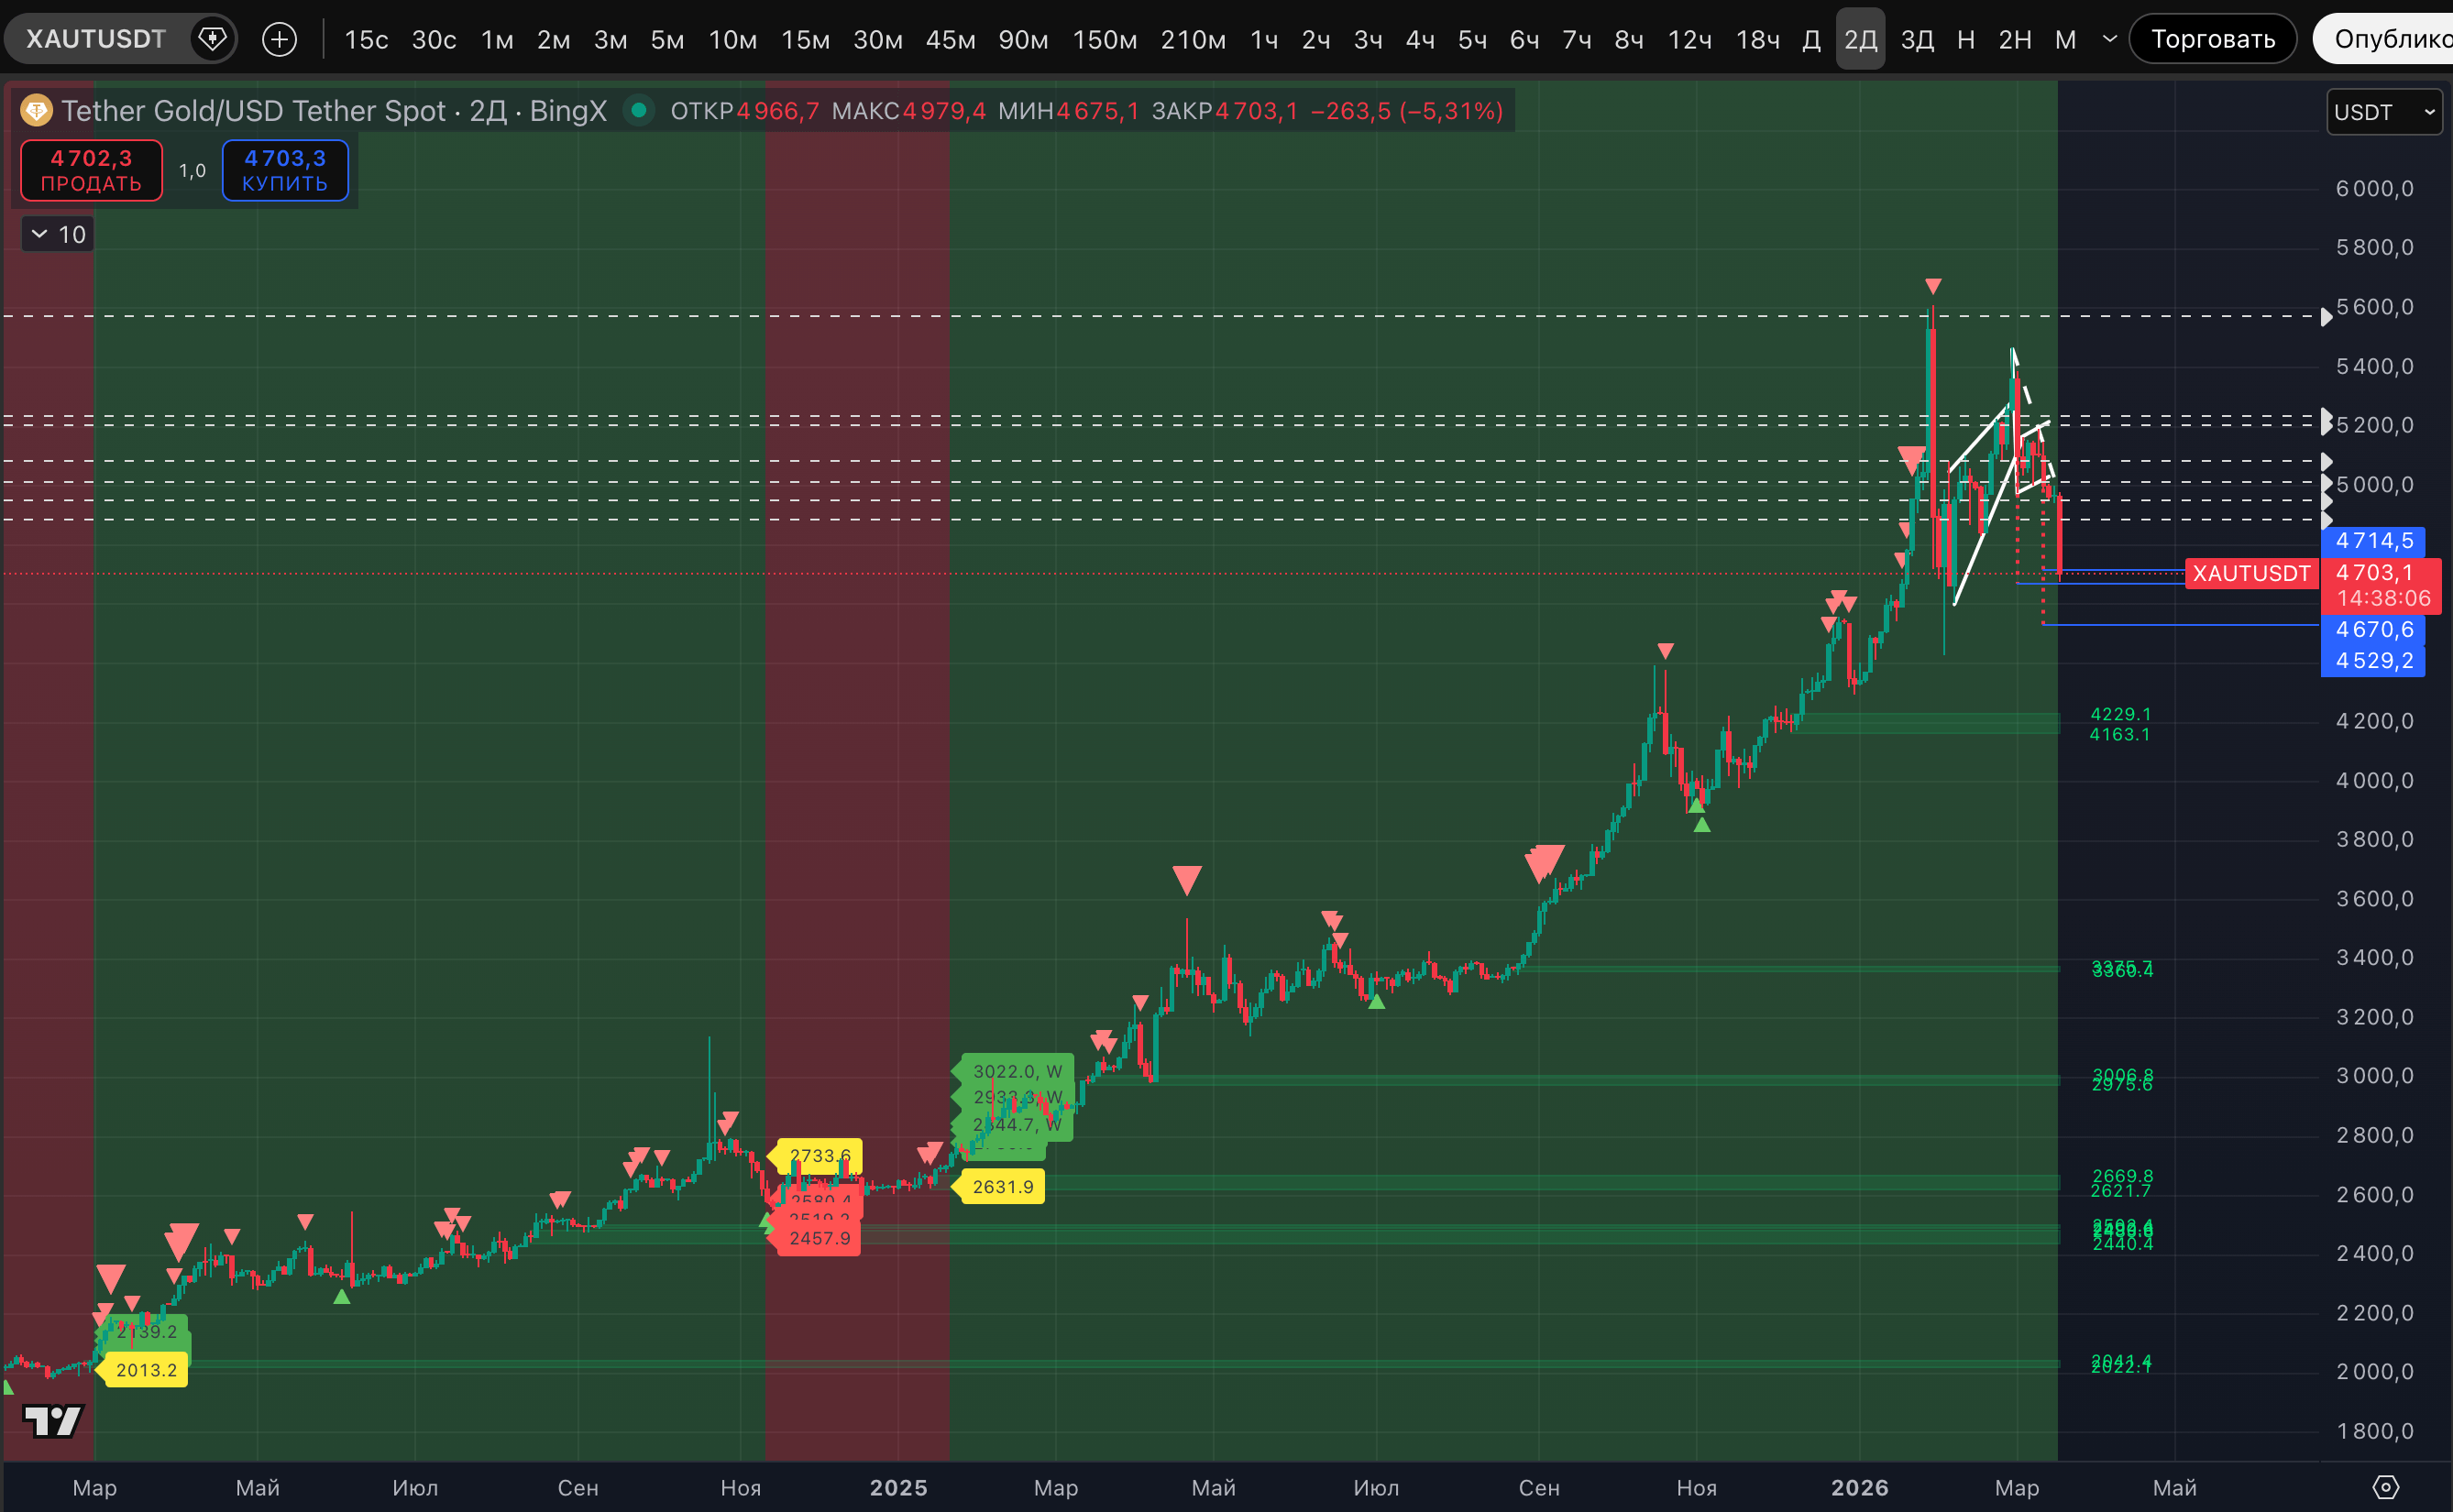This screenshot has width=2453, height=1512.
Task: Switch to the 4ч timeframe
Action: point(1420,39)
